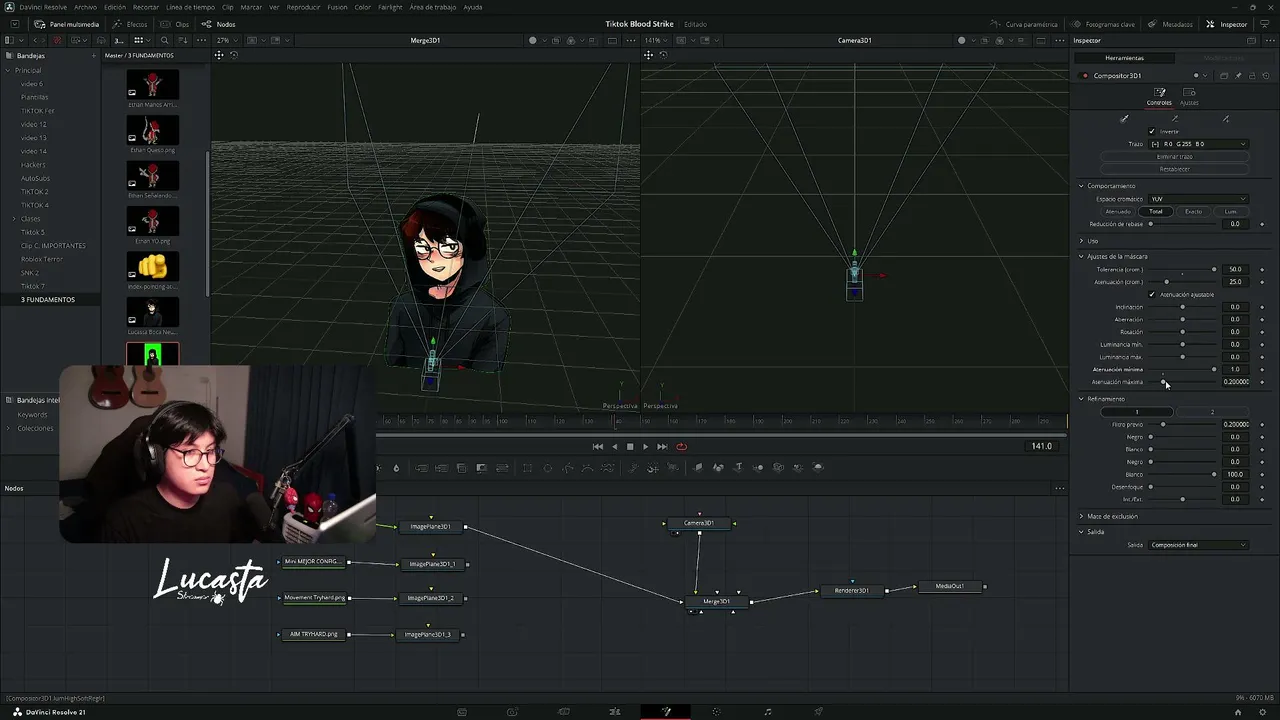The height and width of the screenshot is (720, 1280).
Task: Open the Espacio cromático YUV dropdown
Action: point(1198,199)
